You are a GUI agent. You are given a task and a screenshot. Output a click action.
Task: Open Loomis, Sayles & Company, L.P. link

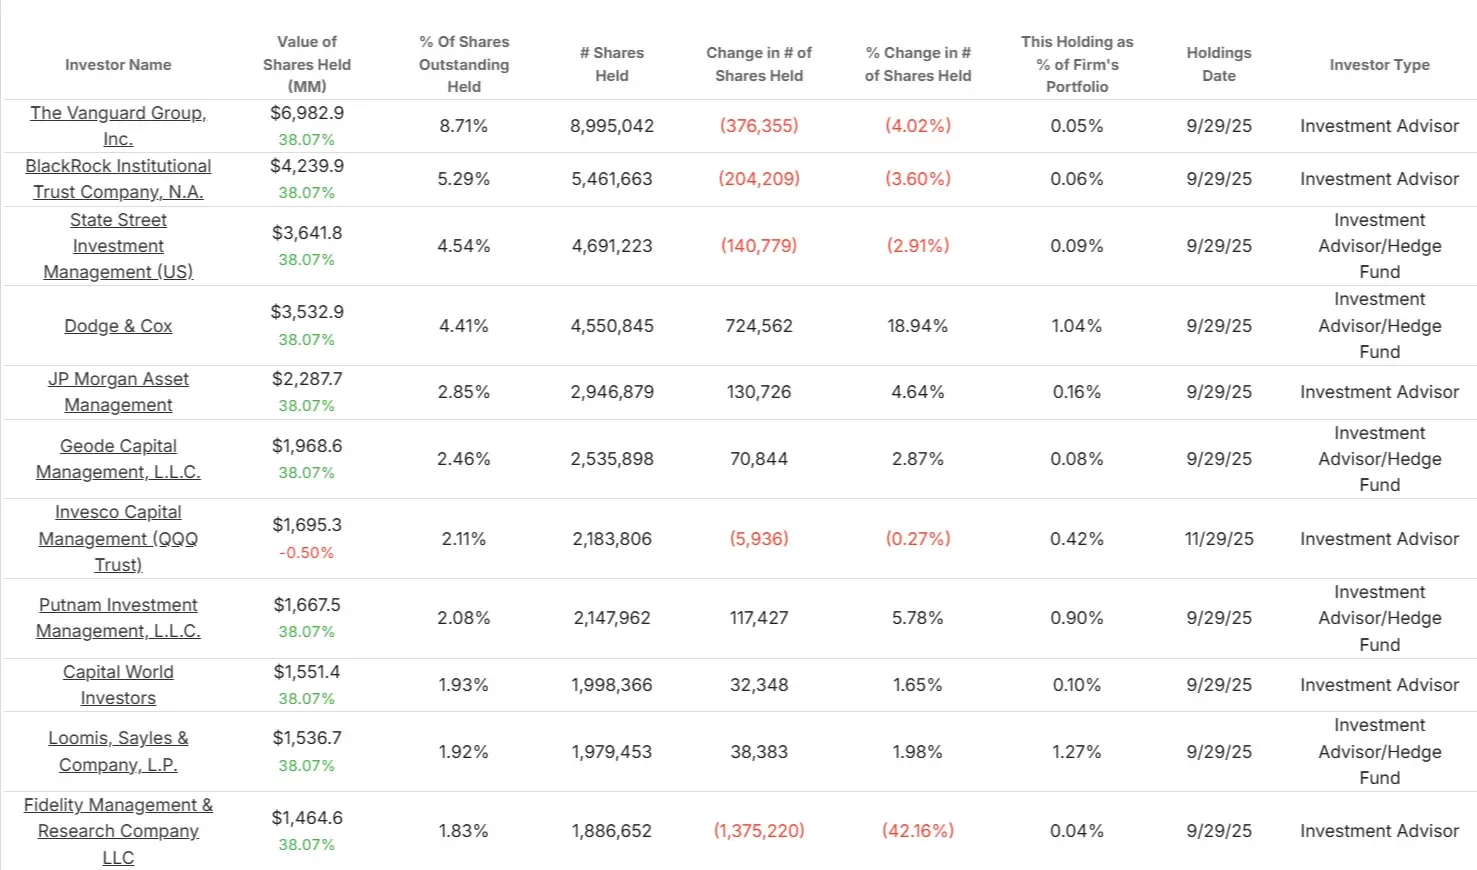pos(118,751)
